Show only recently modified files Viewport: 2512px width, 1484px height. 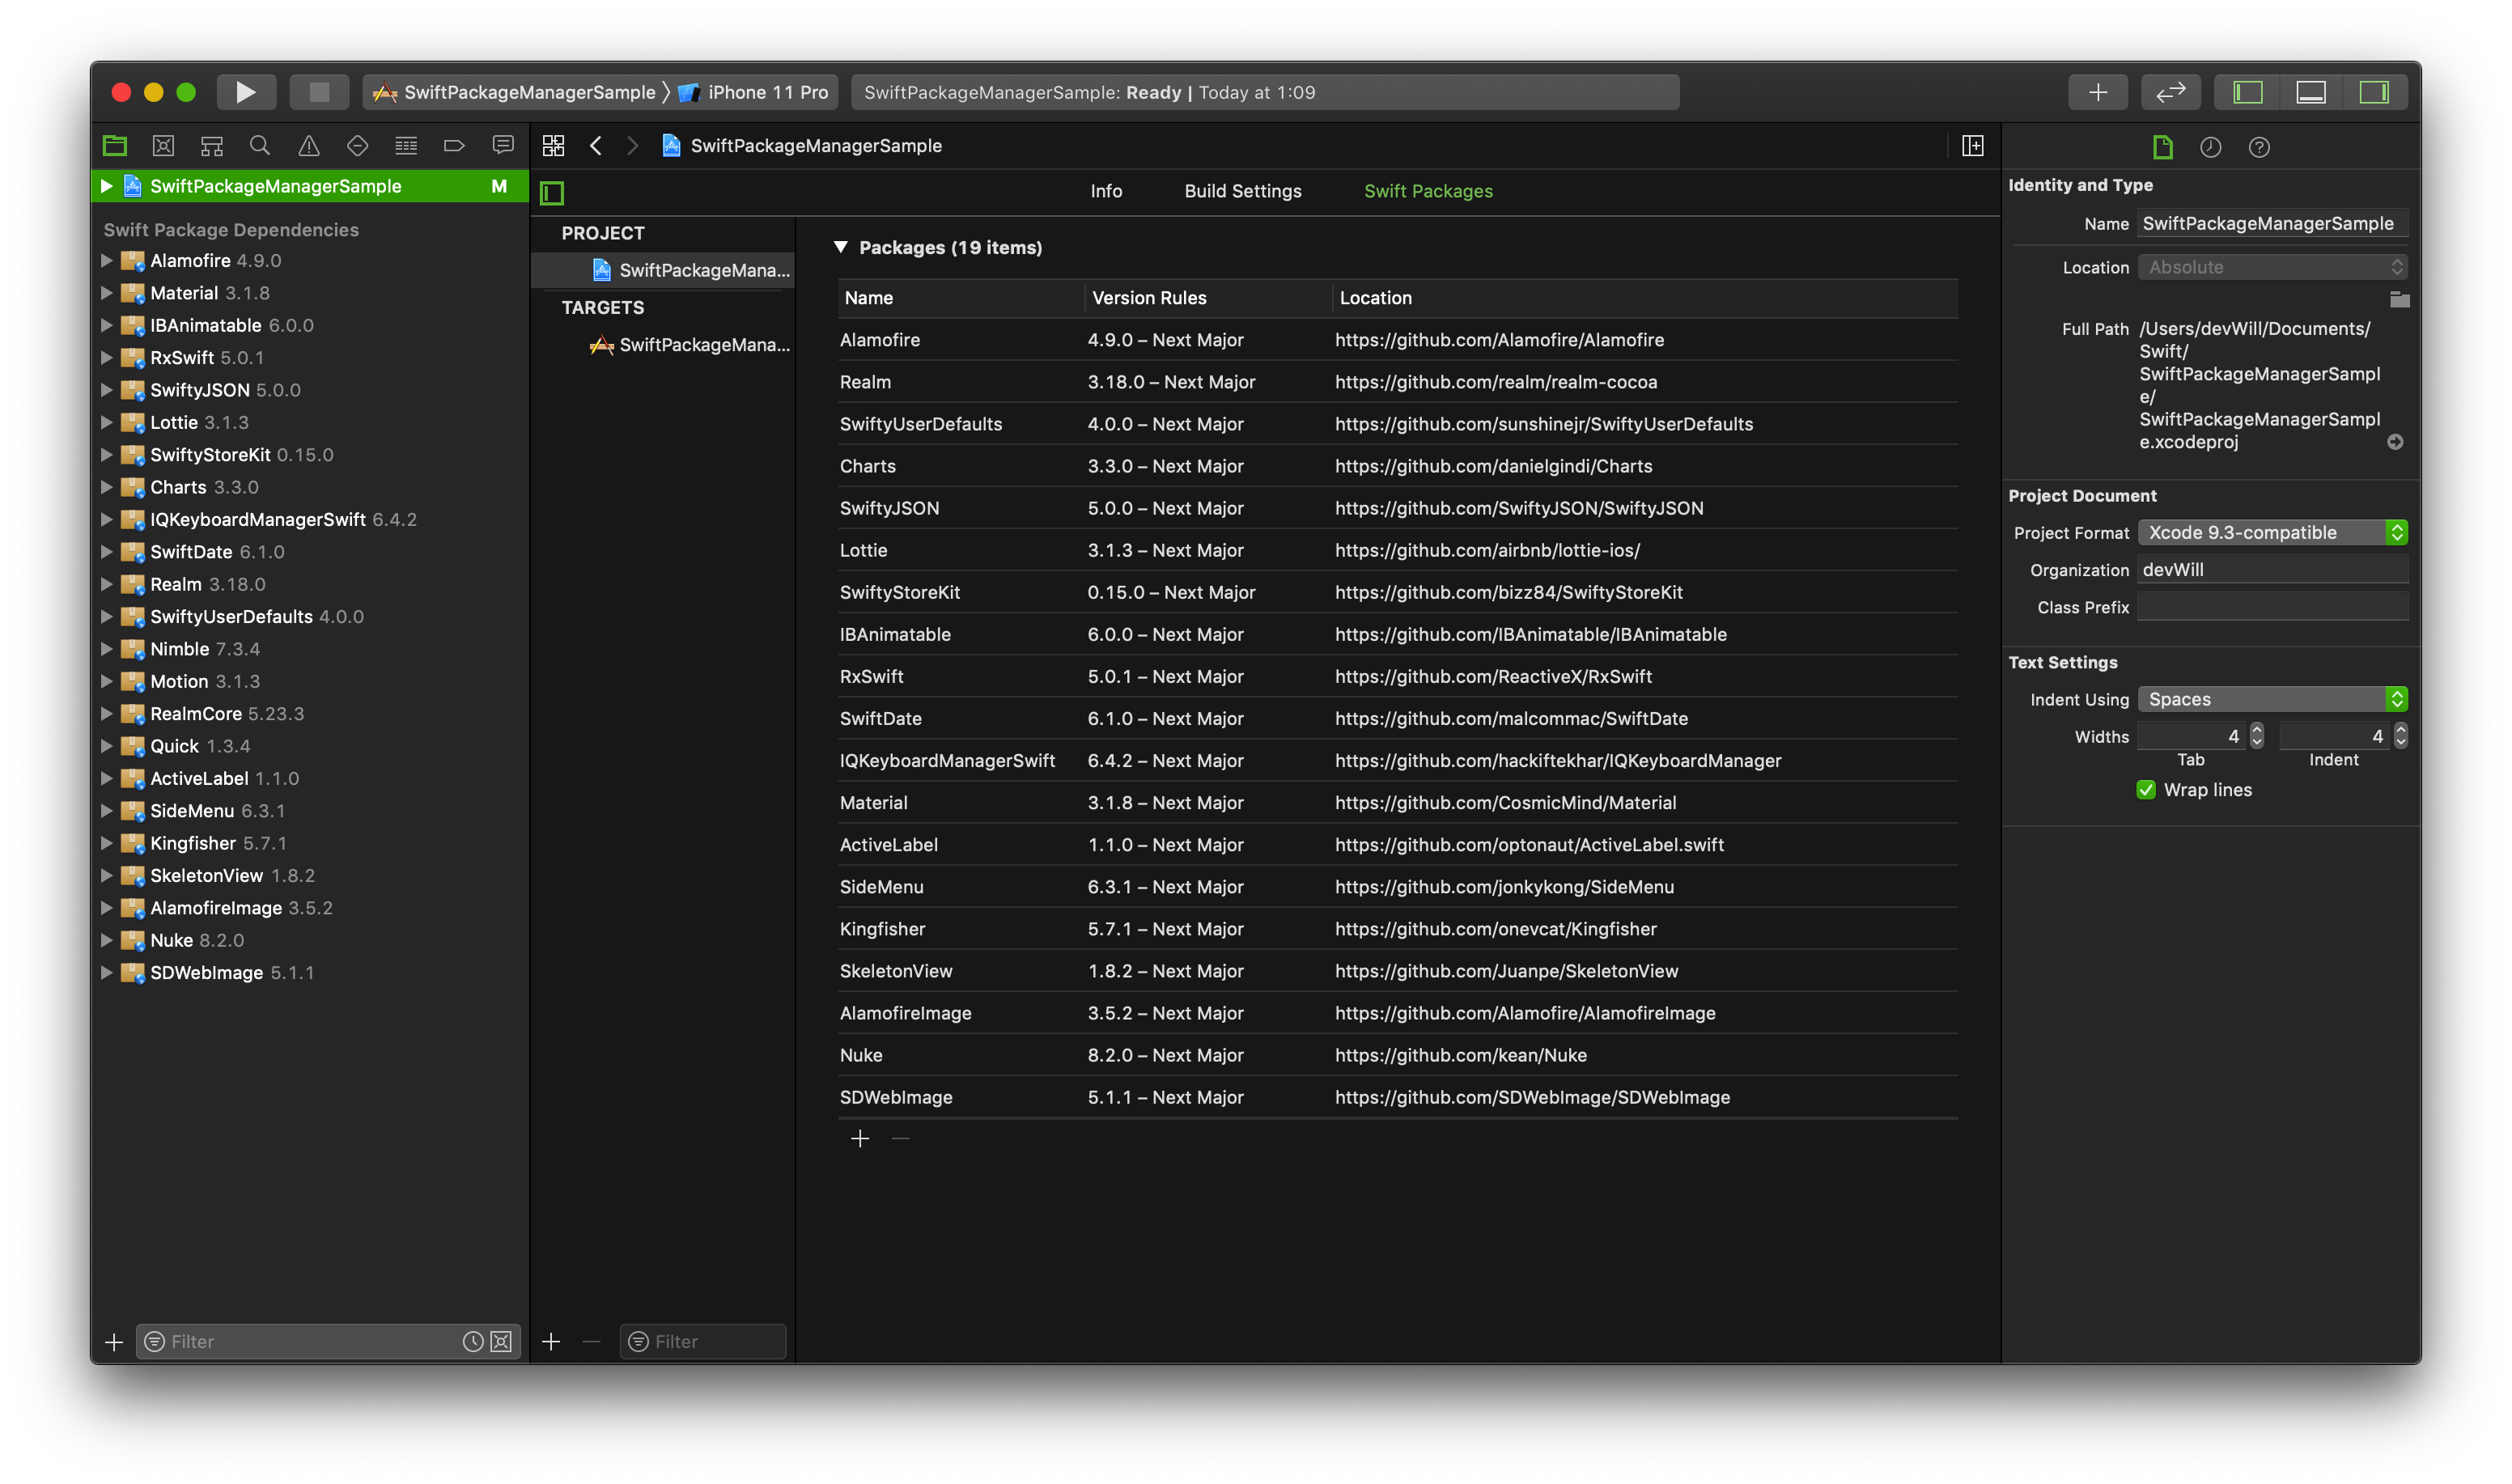point(473,1341)
